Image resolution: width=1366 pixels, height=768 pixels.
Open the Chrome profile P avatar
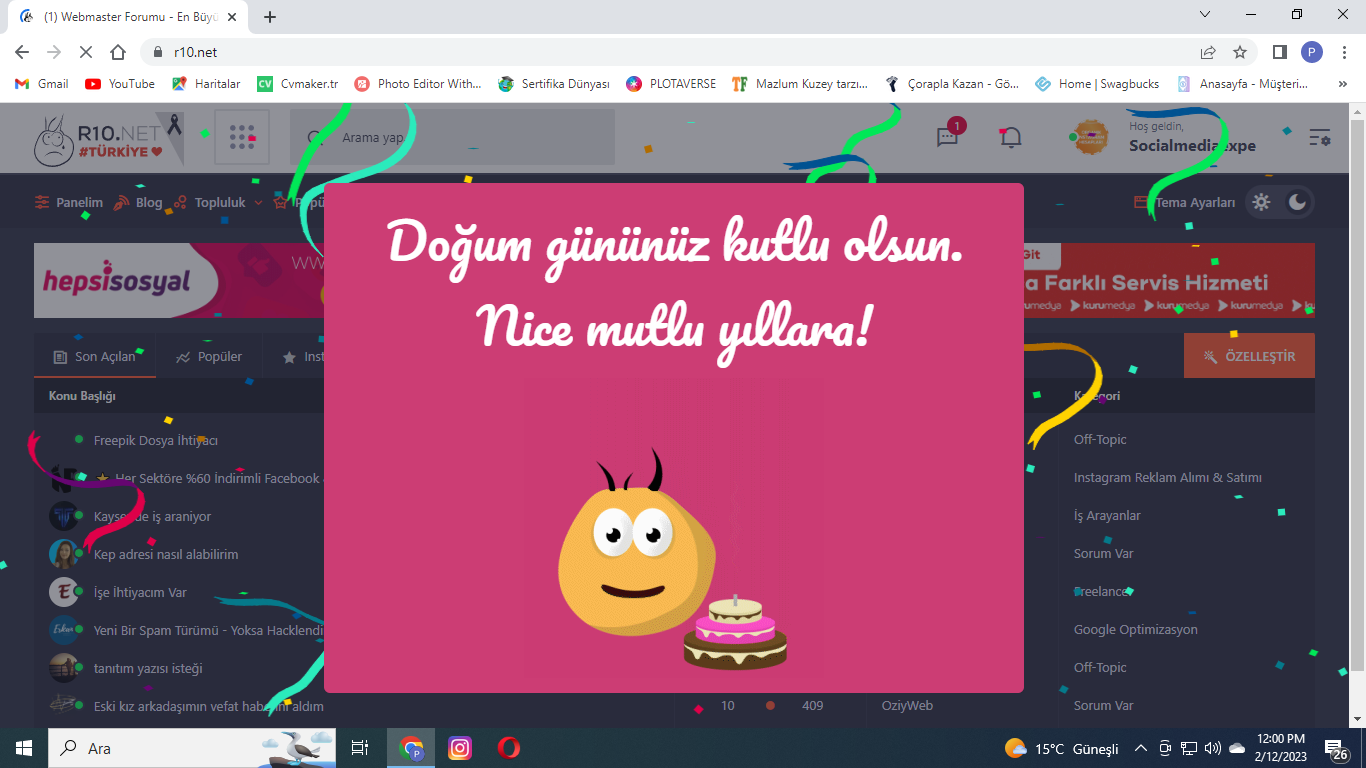[x=1312, y=52]
